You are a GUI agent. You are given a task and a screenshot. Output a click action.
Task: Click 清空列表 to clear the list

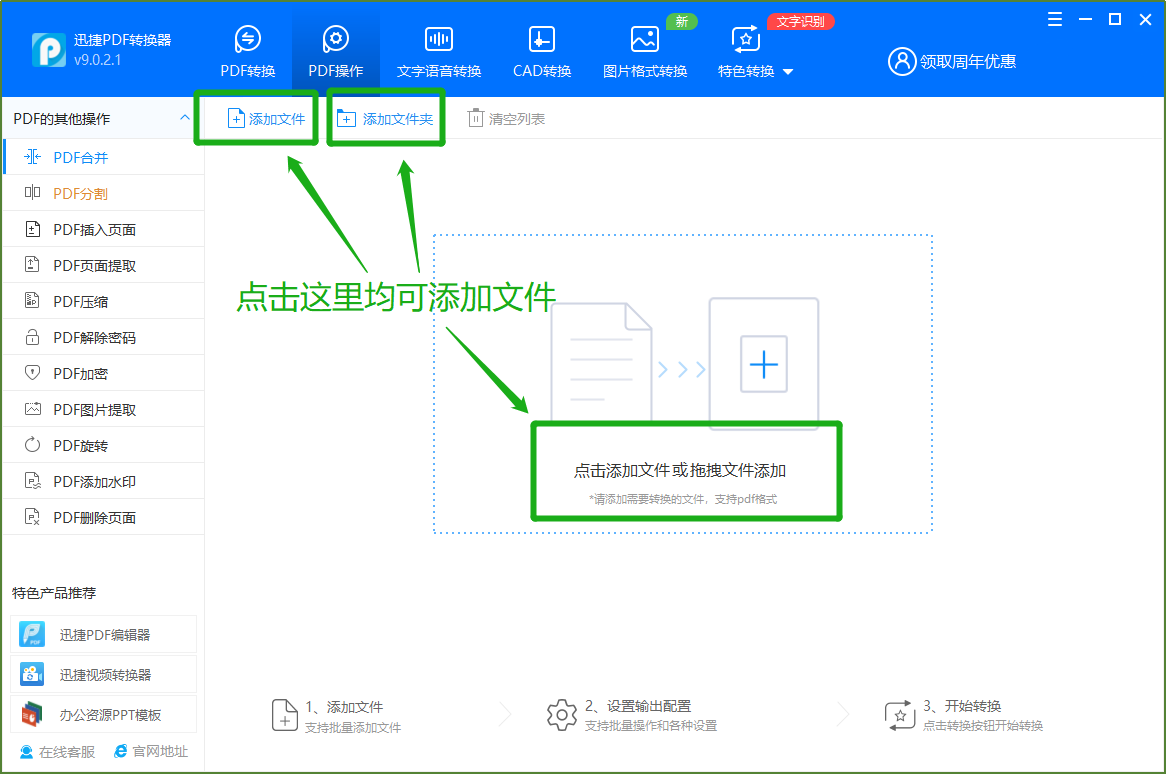(507, 119)
